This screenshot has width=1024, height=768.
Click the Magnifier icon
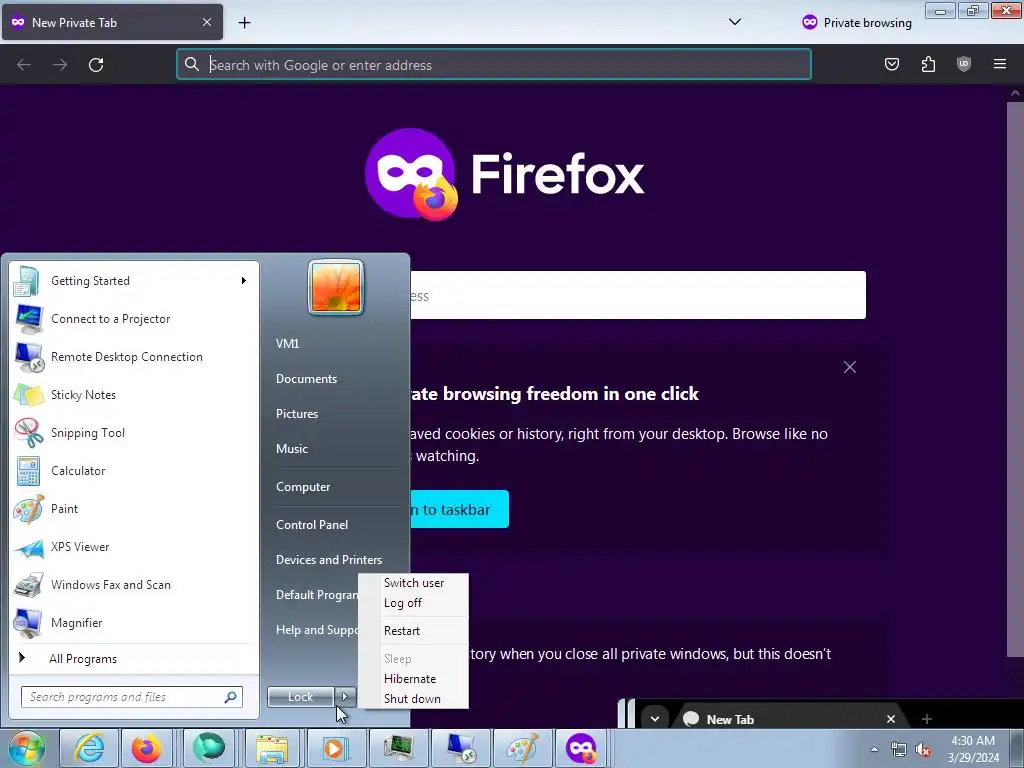[x=28, y=623]
